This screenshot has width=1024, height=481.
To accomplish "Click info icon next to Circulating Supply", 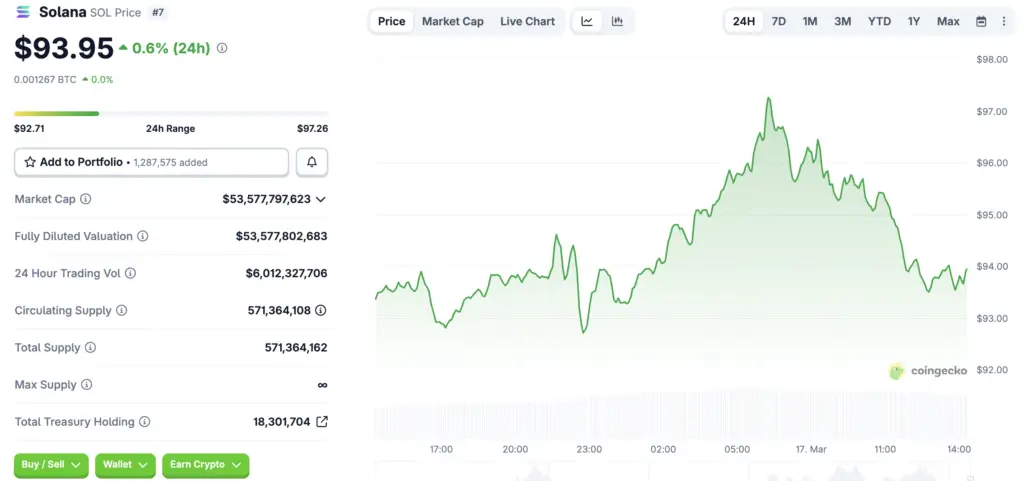I will 122,311.
